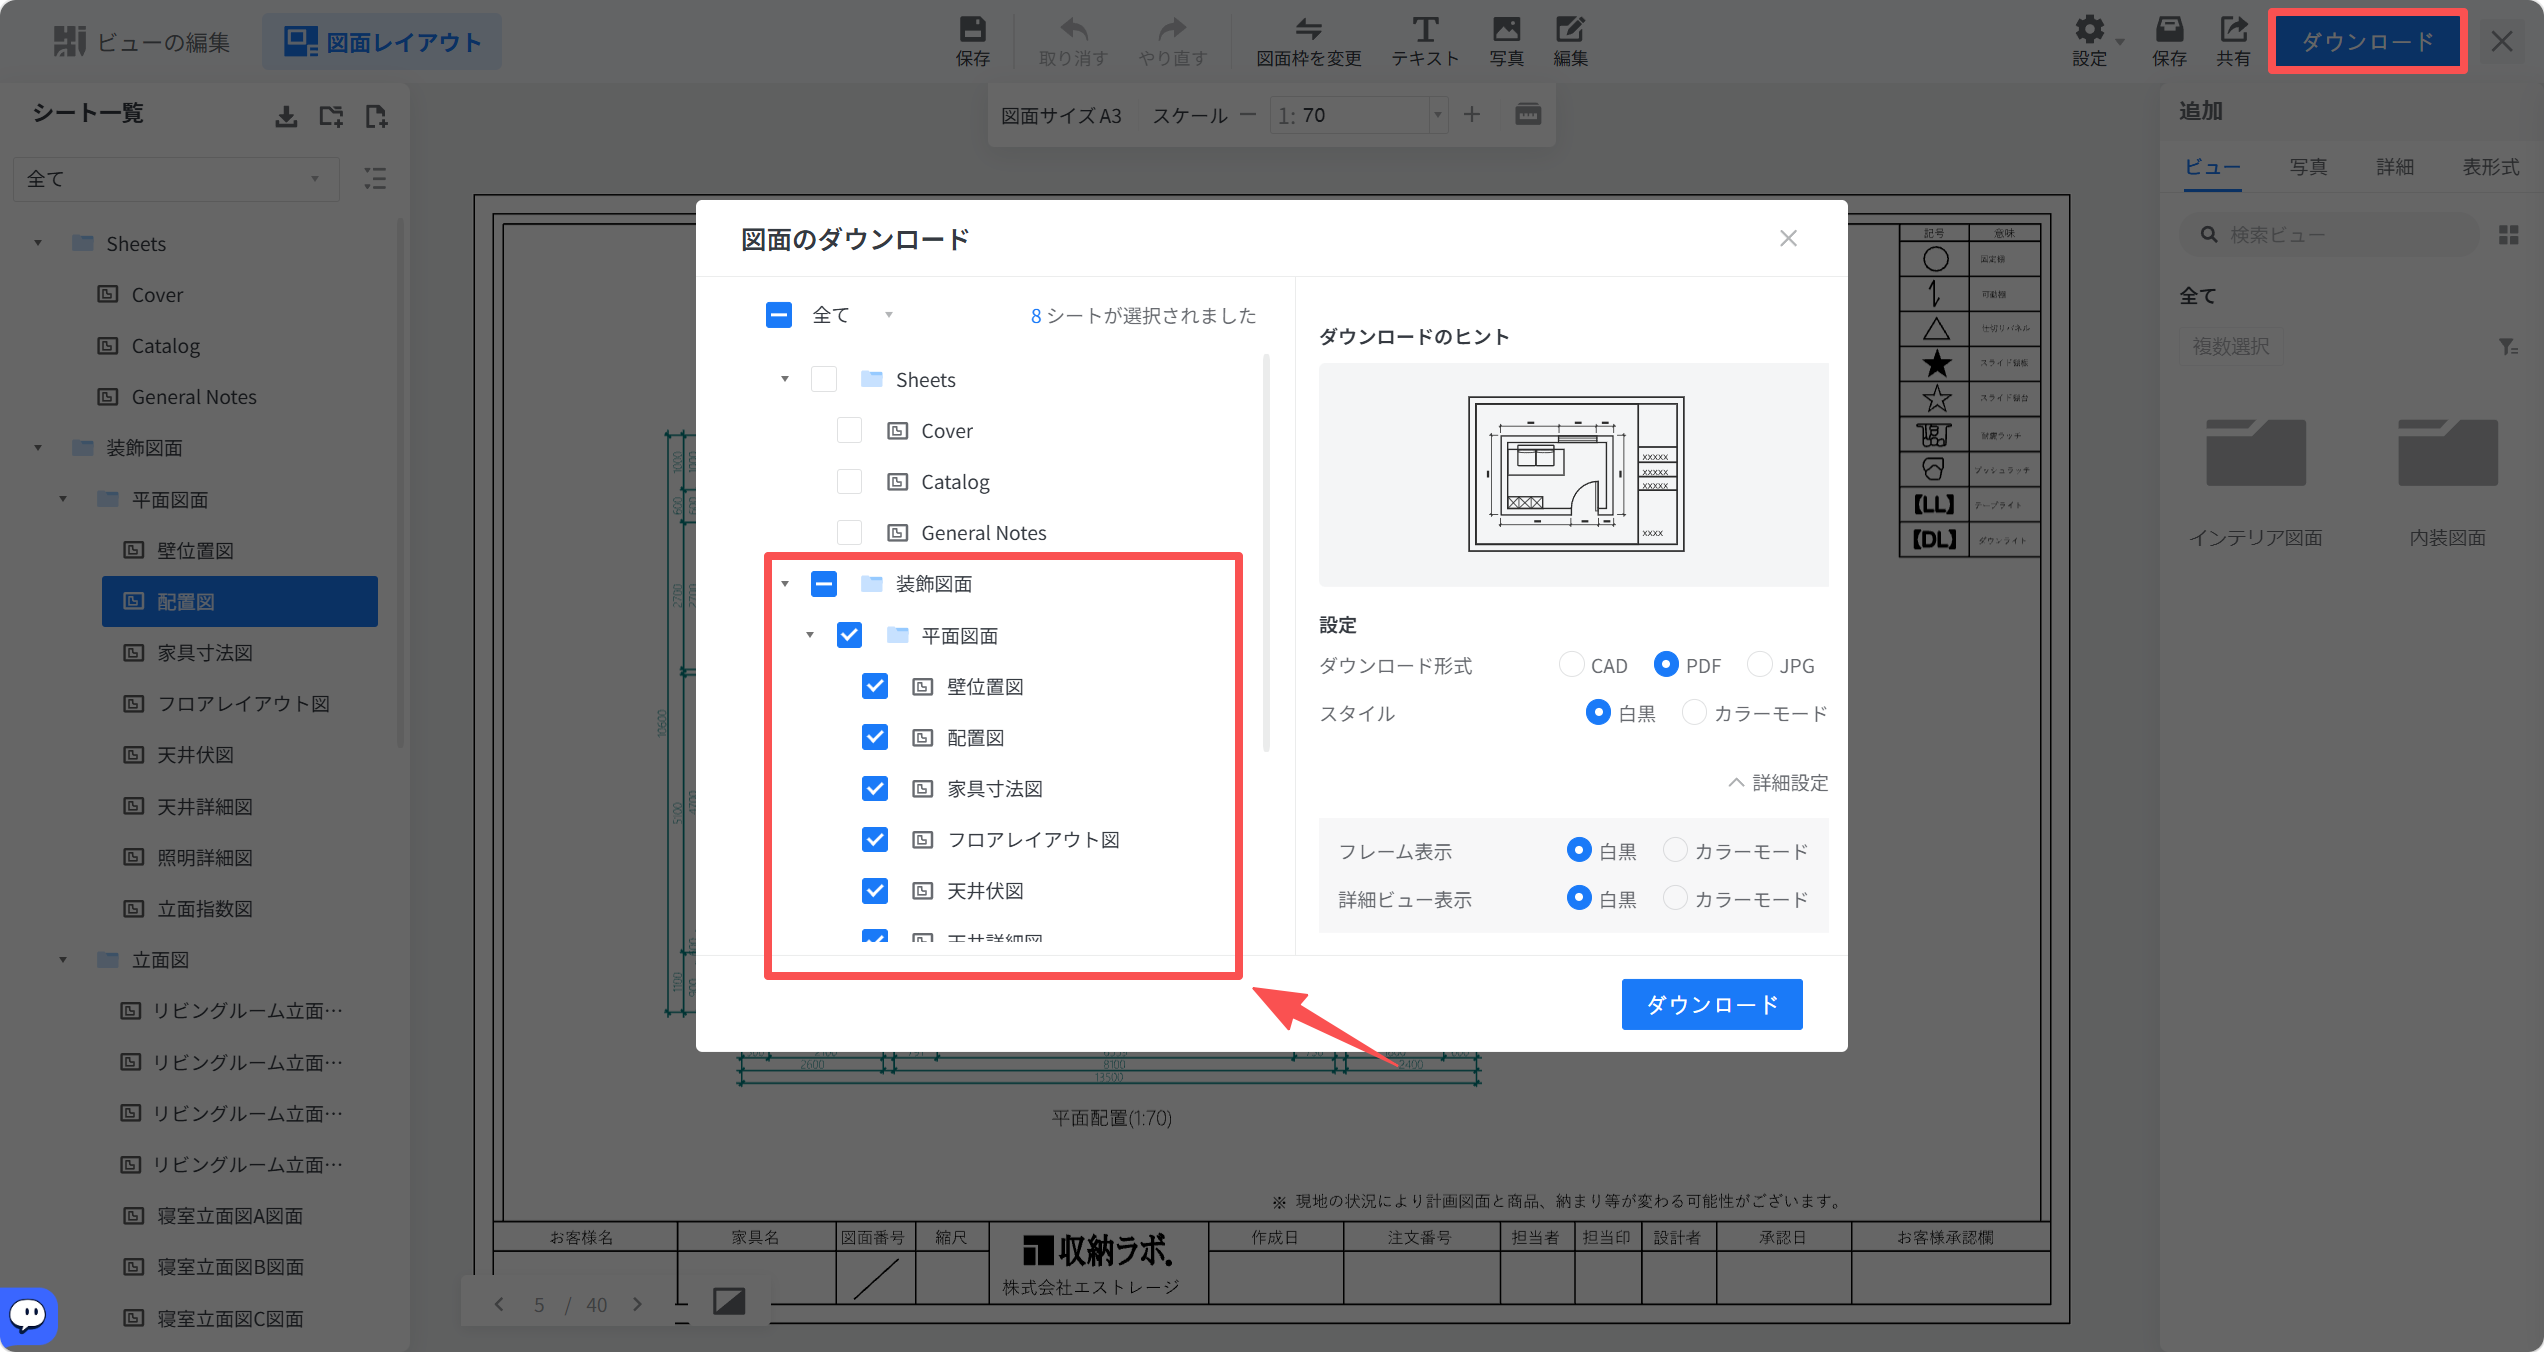
Task: Collapse the 平面図面 folder in dialog
Action: [810, 636]
